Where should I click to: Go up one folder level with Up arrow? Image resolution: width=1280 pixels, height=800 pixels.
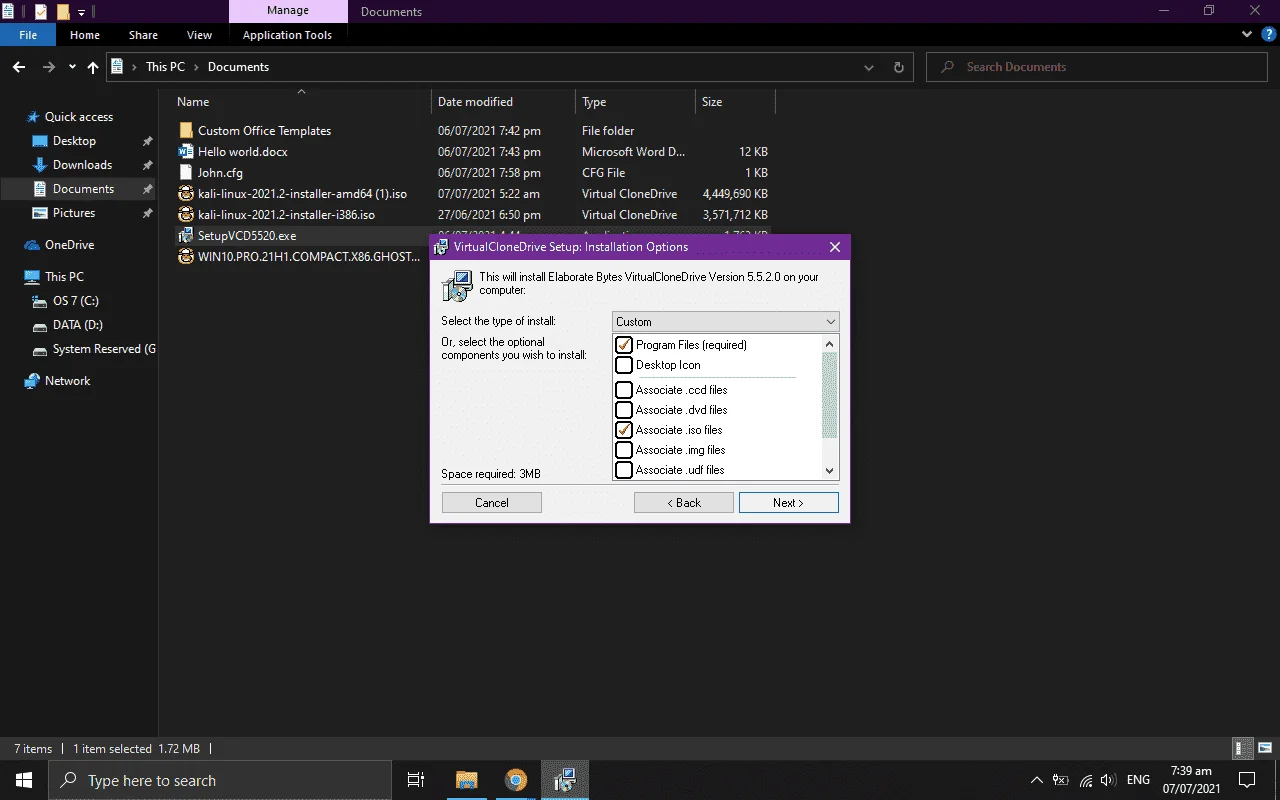pos(93,67)
